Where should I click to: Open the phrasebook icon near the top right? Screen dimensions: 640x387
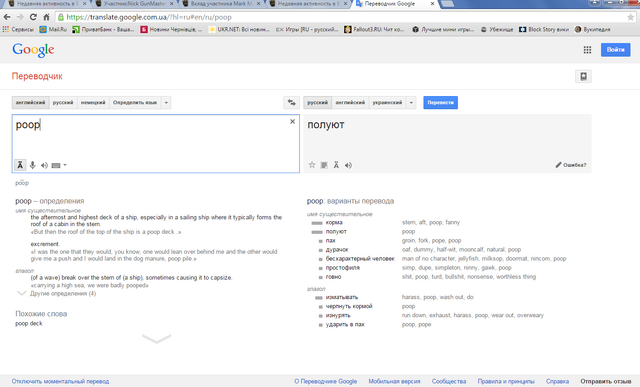click(583, 76)
